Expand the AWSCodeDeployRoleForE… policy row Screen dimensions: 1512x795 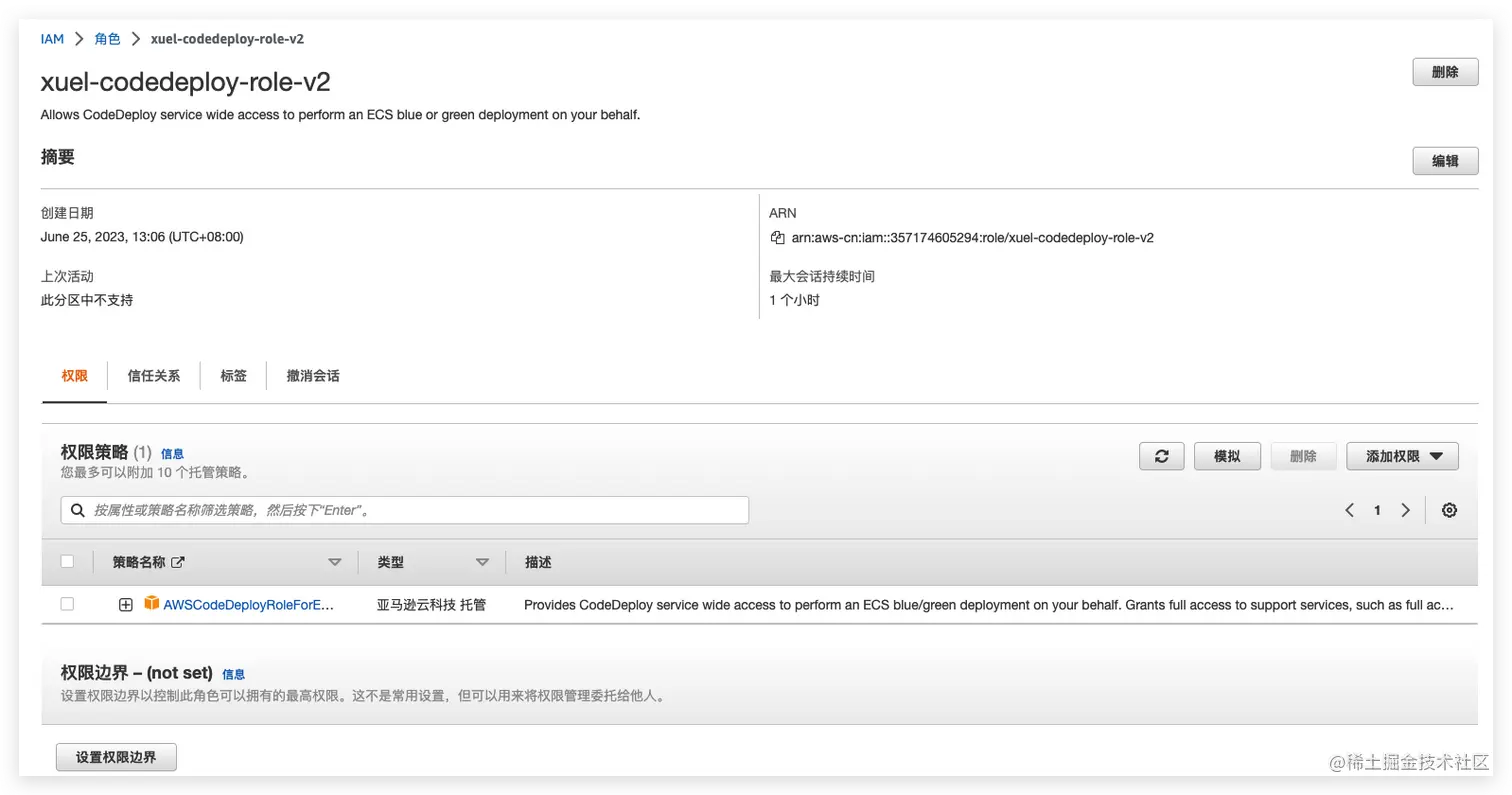click(126, 605)
